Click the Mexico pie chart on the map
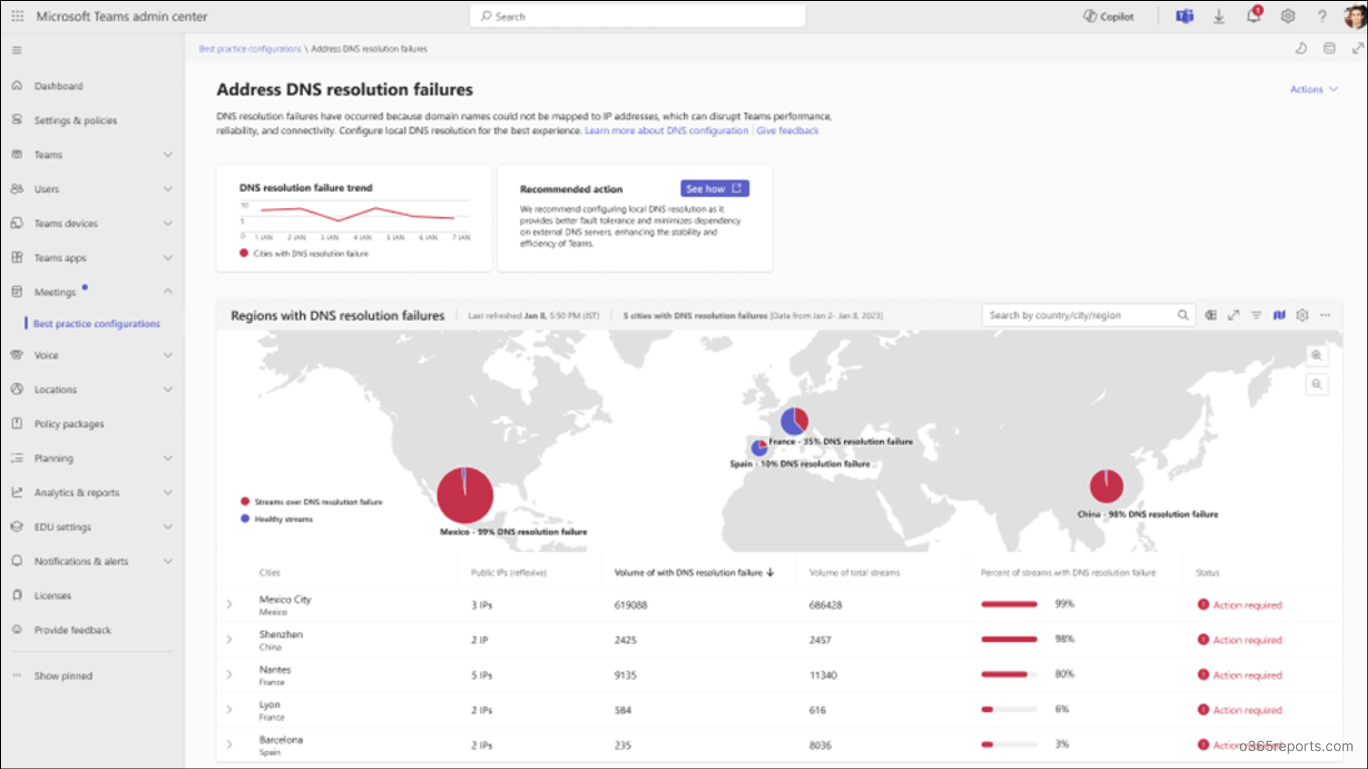 (465, 495)
